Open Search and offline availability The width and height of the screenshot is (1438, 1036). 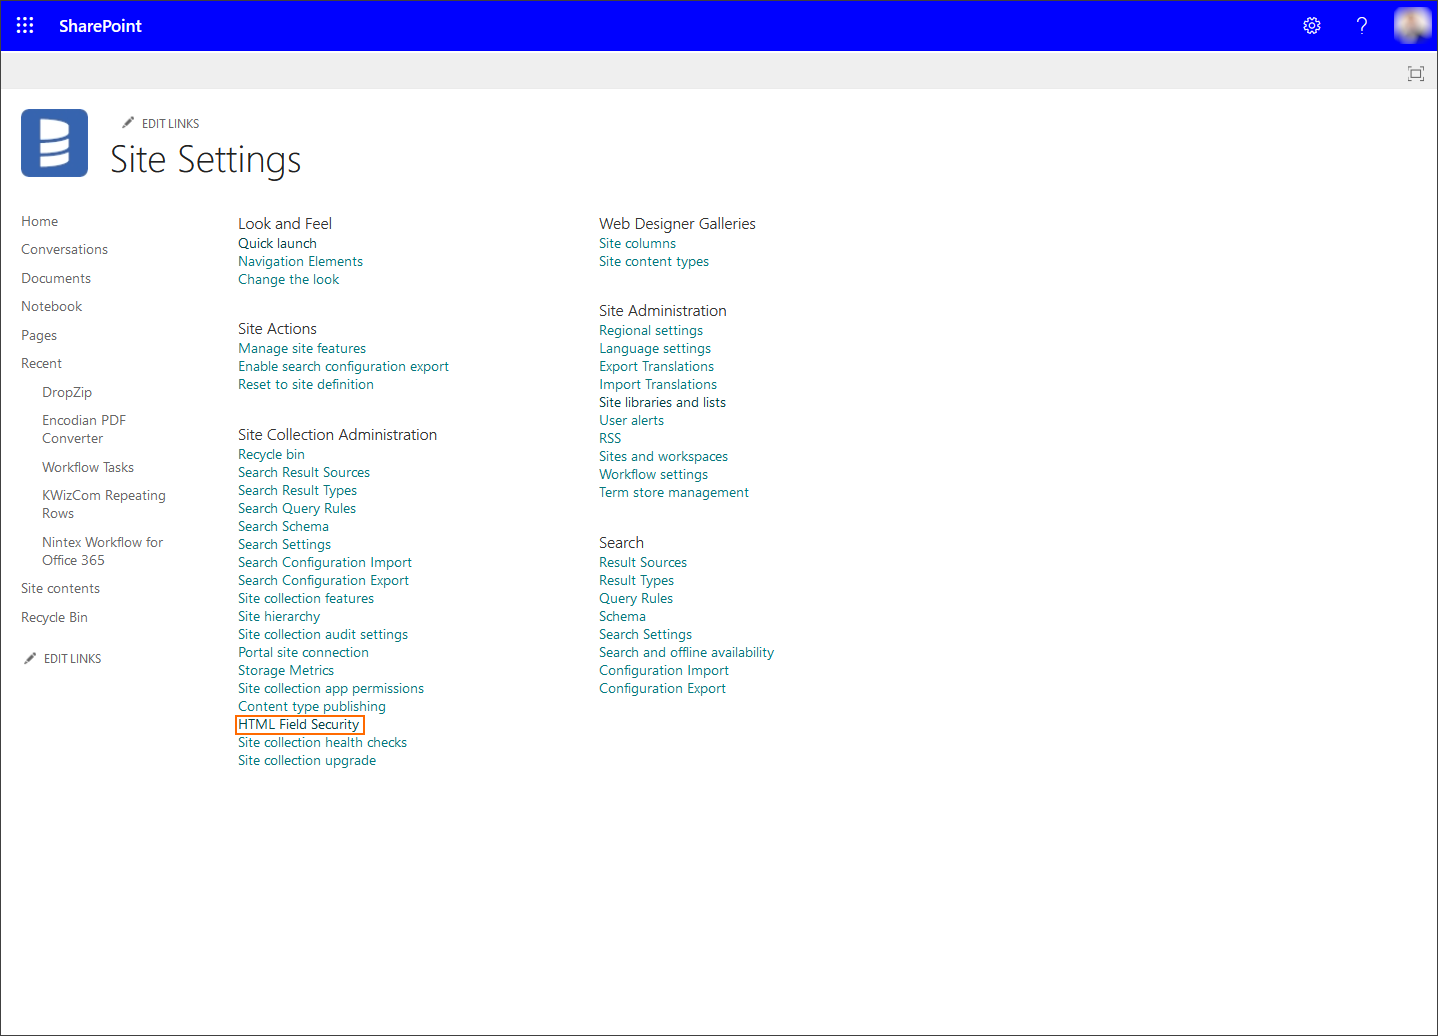(686, 653)
